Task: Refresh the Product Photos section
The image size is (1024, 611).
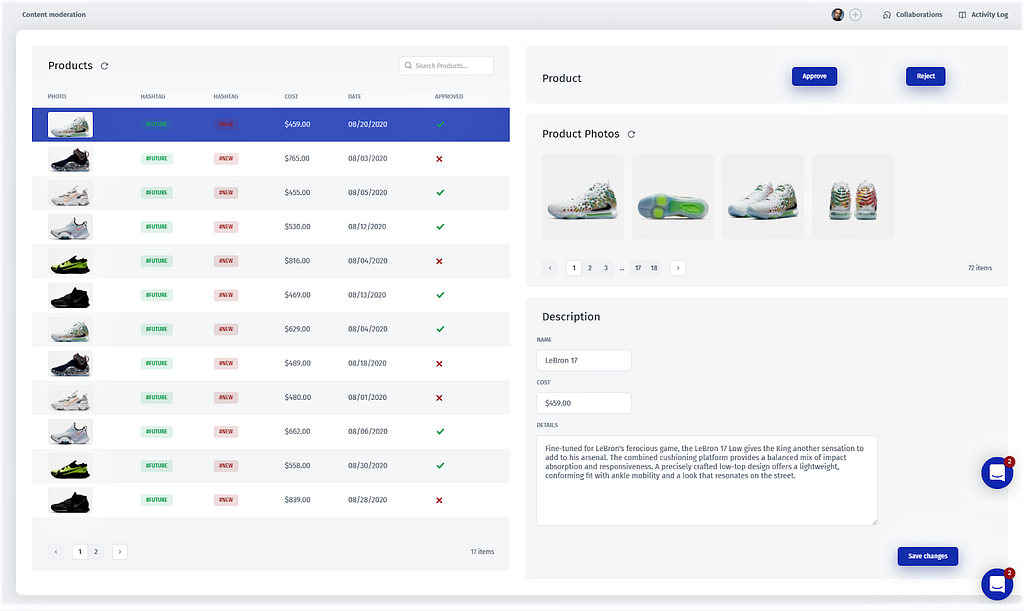Action: (632, 134)
